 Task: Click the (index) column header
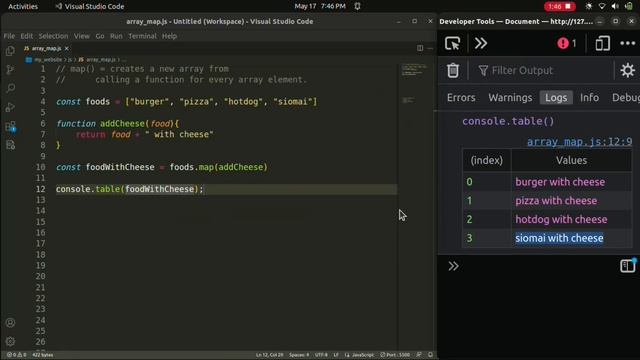click(487, 160)
